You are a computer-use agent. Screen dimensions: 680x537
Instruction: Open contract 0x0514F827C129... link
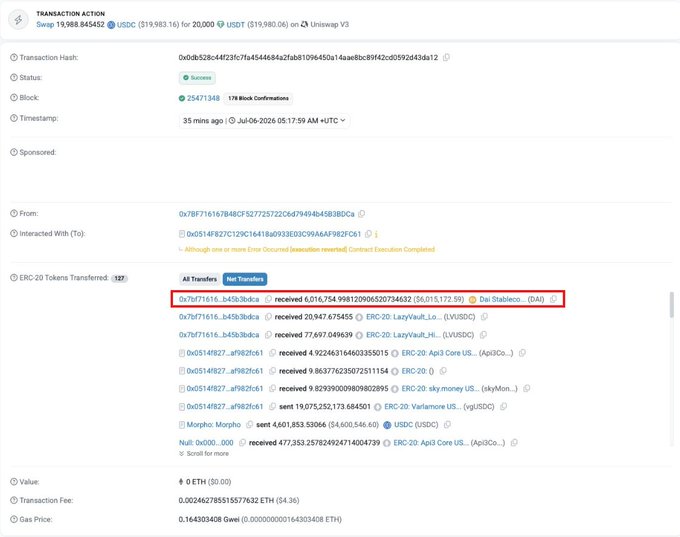click(x=274, y=234)
